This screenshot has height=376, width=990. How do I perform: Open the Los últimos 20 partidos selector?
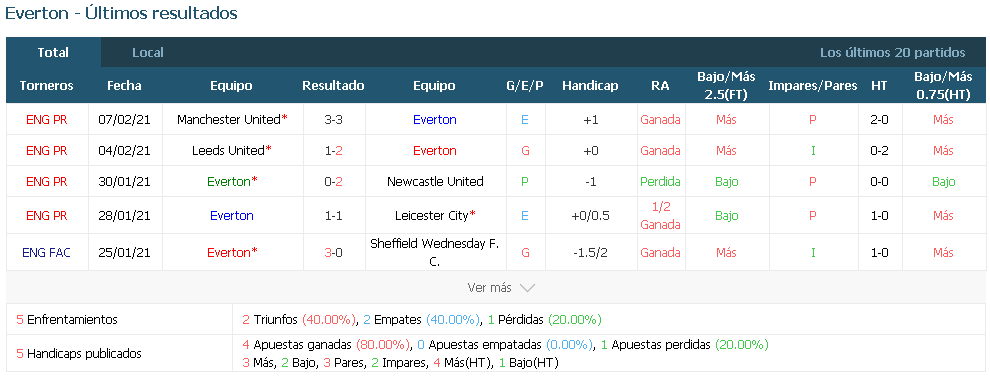pyautogui.click(x=892, y=53)
